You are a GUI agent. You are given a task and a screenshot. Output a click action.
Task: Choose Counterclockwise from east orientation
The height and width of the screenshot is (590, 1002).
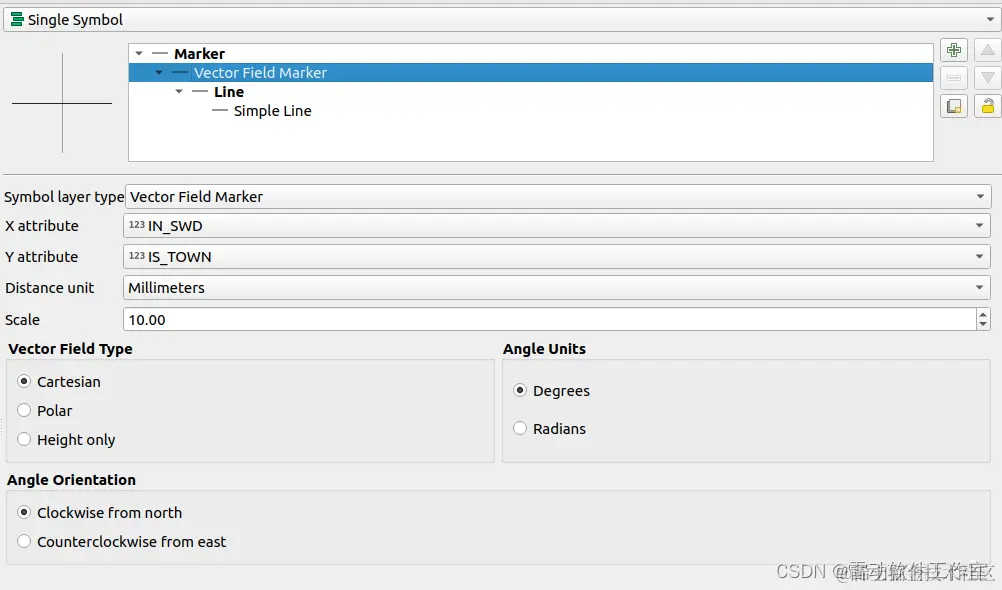click(24, 541)
